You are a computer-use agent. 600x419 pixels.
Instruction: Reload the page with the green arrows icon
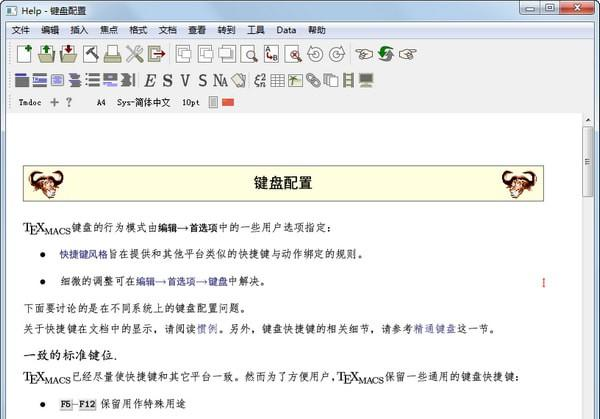tap(386, 54)
